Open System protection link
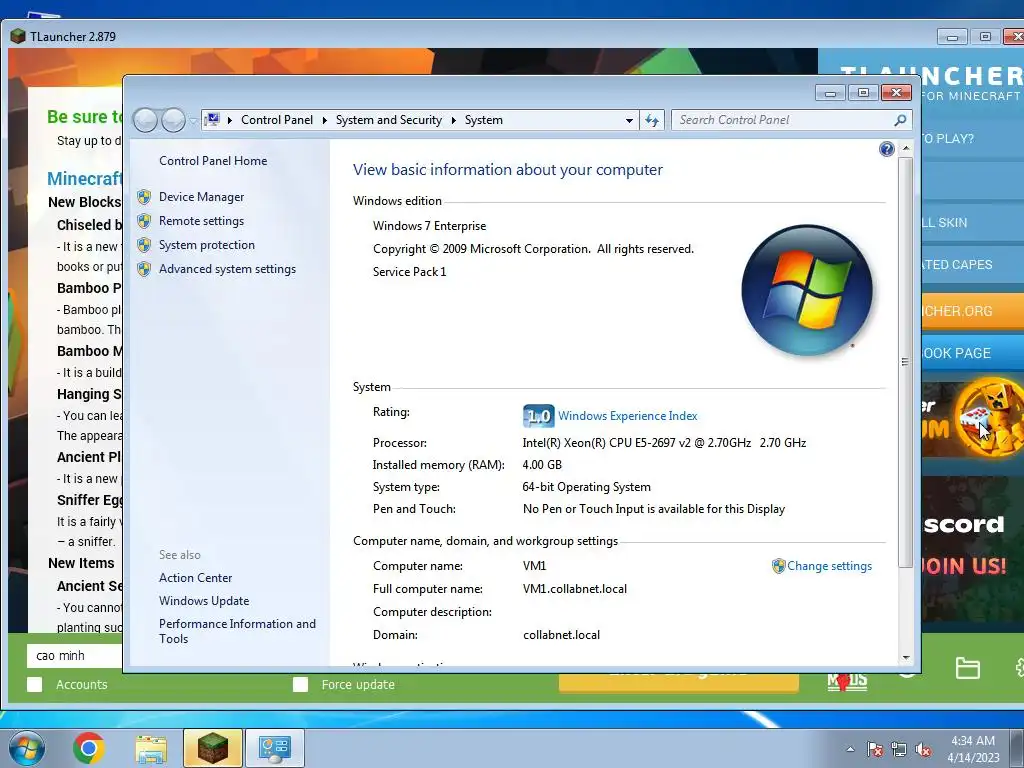Screen dimensions: 1024x768 coord(206,245)
